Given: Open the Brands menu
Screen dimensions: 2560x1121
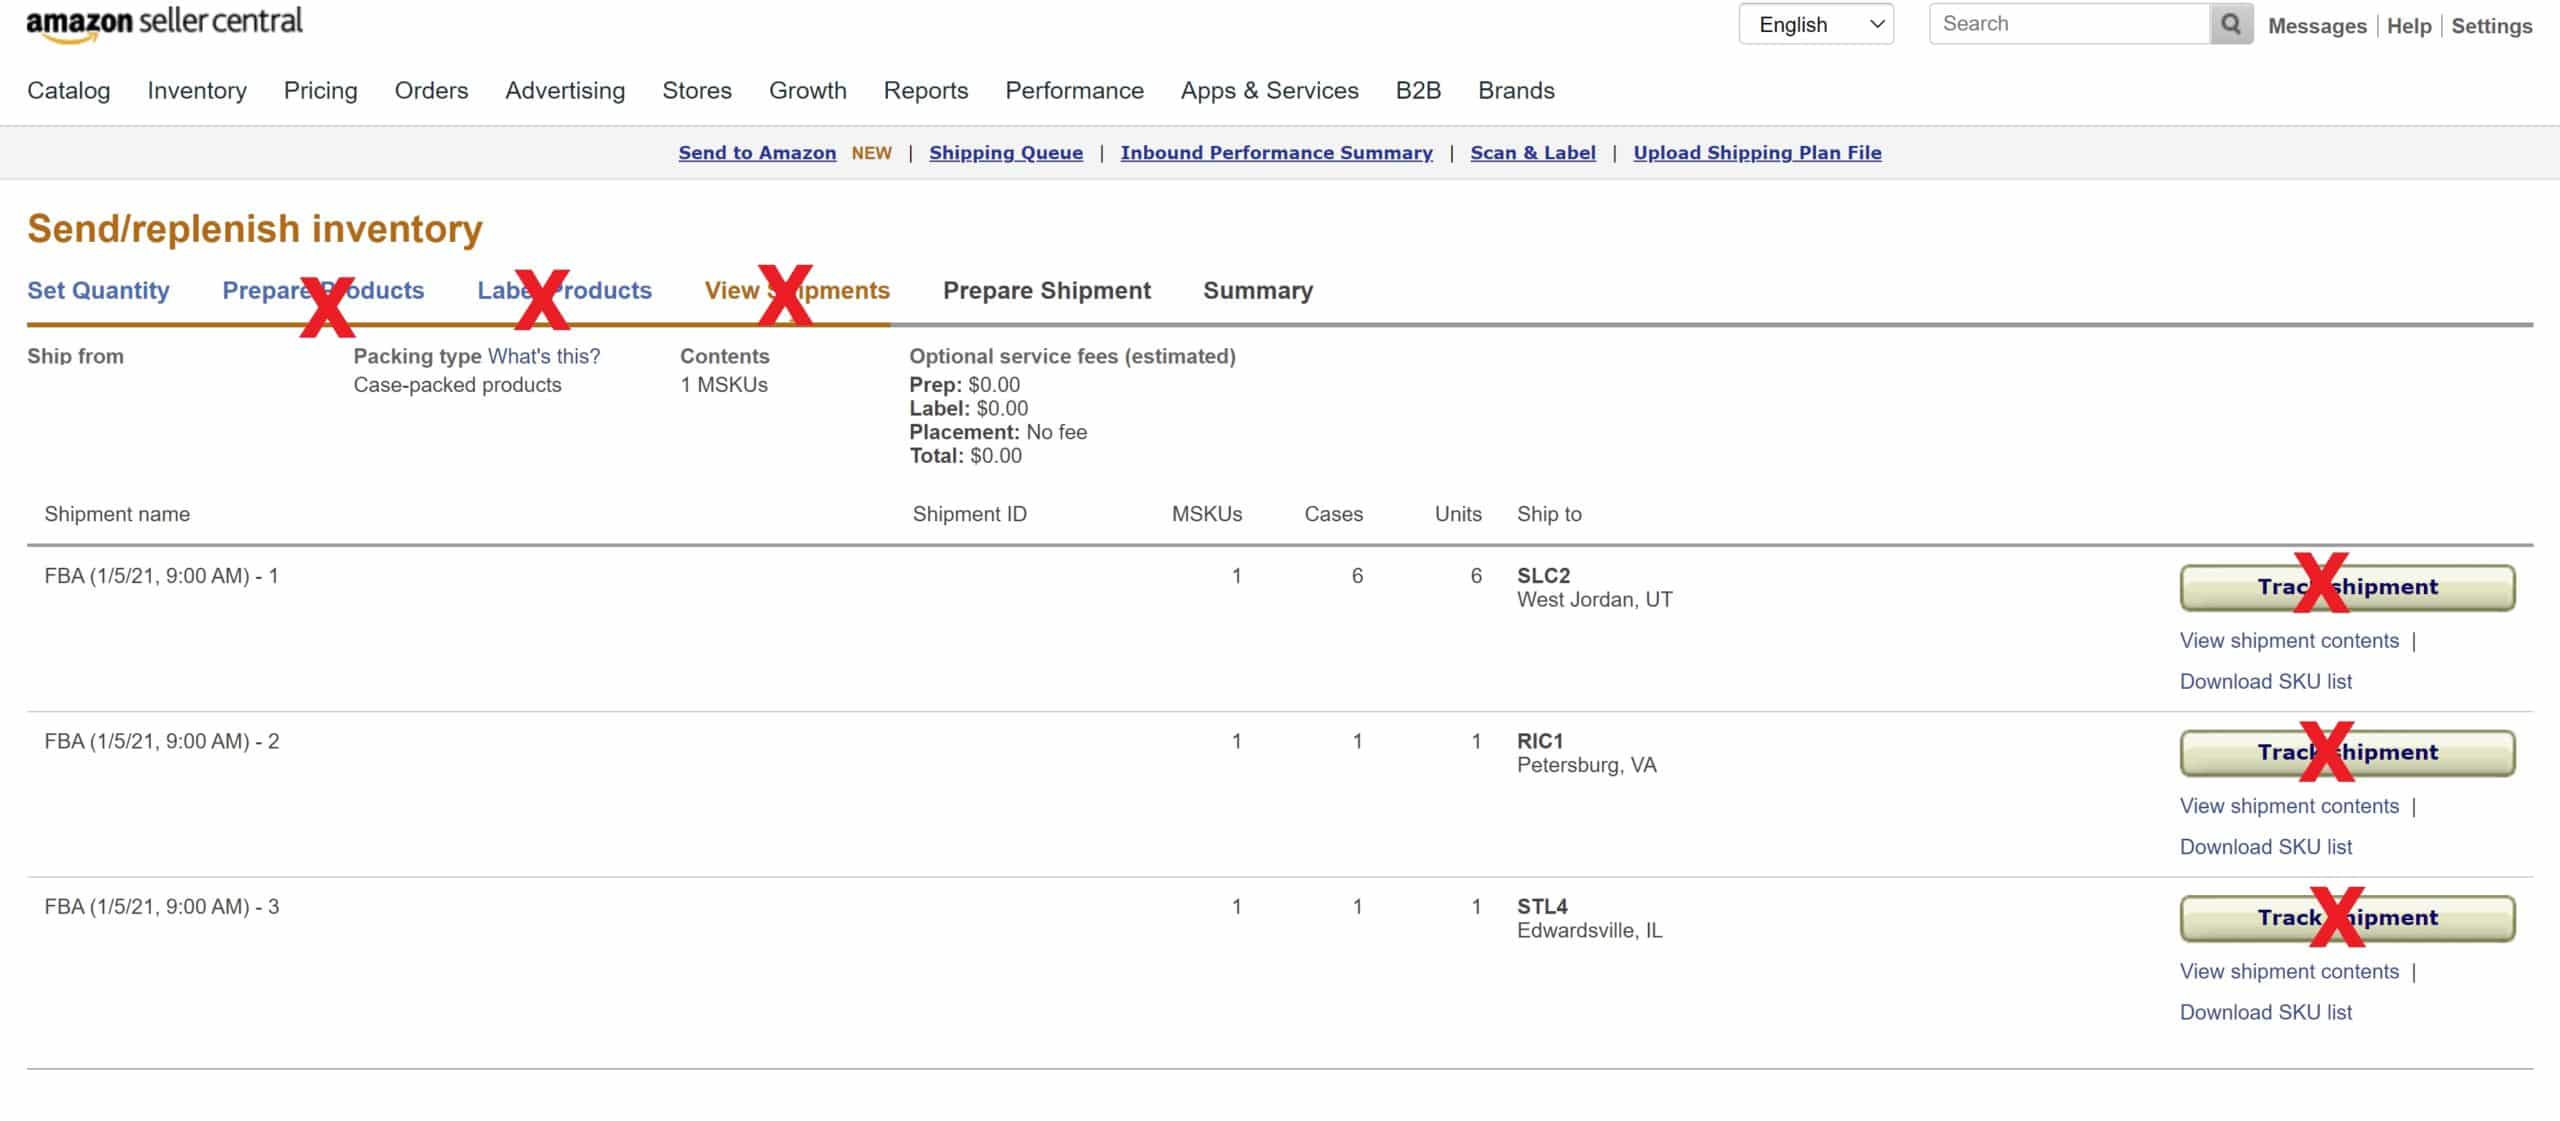Looking at the screenshot, I should pyautogui.click(x=1516, y=90).
